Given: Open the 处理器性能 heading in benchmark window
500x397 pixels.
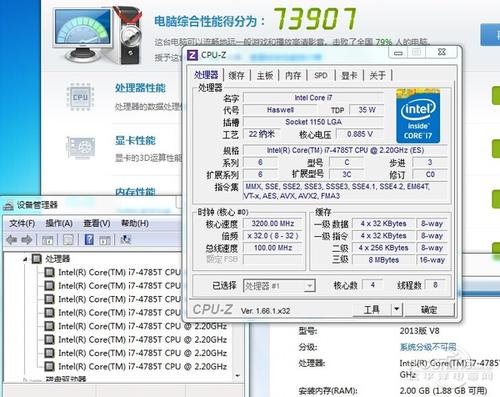Looking at the screenshot, I should pyautogui.click(x=140, y=88).
